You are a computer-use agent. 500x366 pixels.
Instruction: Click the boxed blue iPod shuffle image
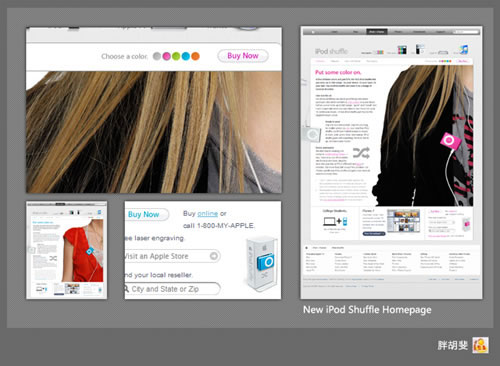tap(262, 264)
